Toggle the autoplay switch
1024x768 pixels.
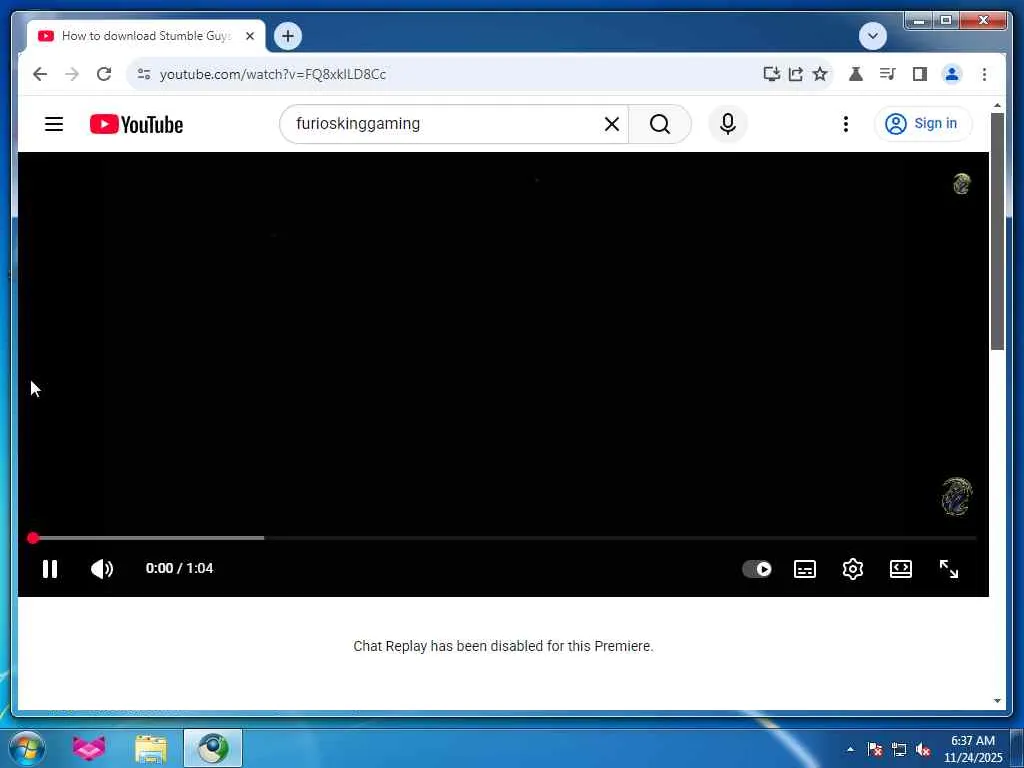coord(757,569)
